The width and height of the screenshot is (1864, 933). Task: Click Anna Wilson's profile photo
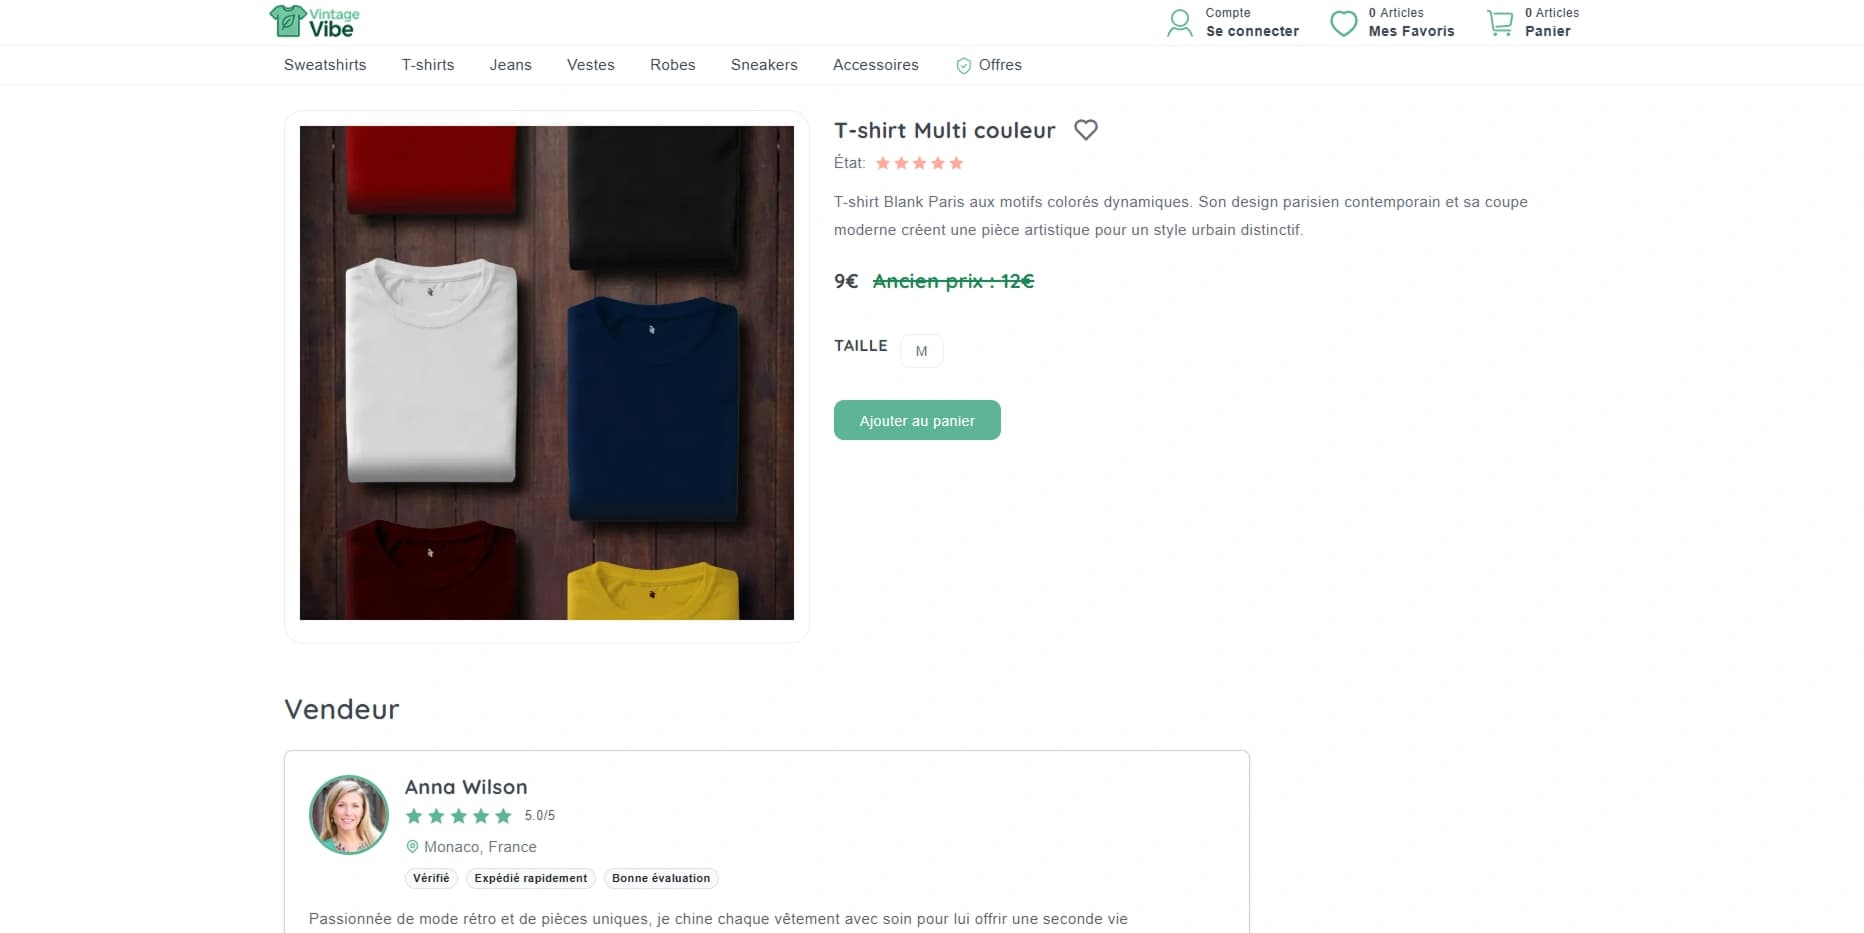pyautogui.click(x=347, y=814)
